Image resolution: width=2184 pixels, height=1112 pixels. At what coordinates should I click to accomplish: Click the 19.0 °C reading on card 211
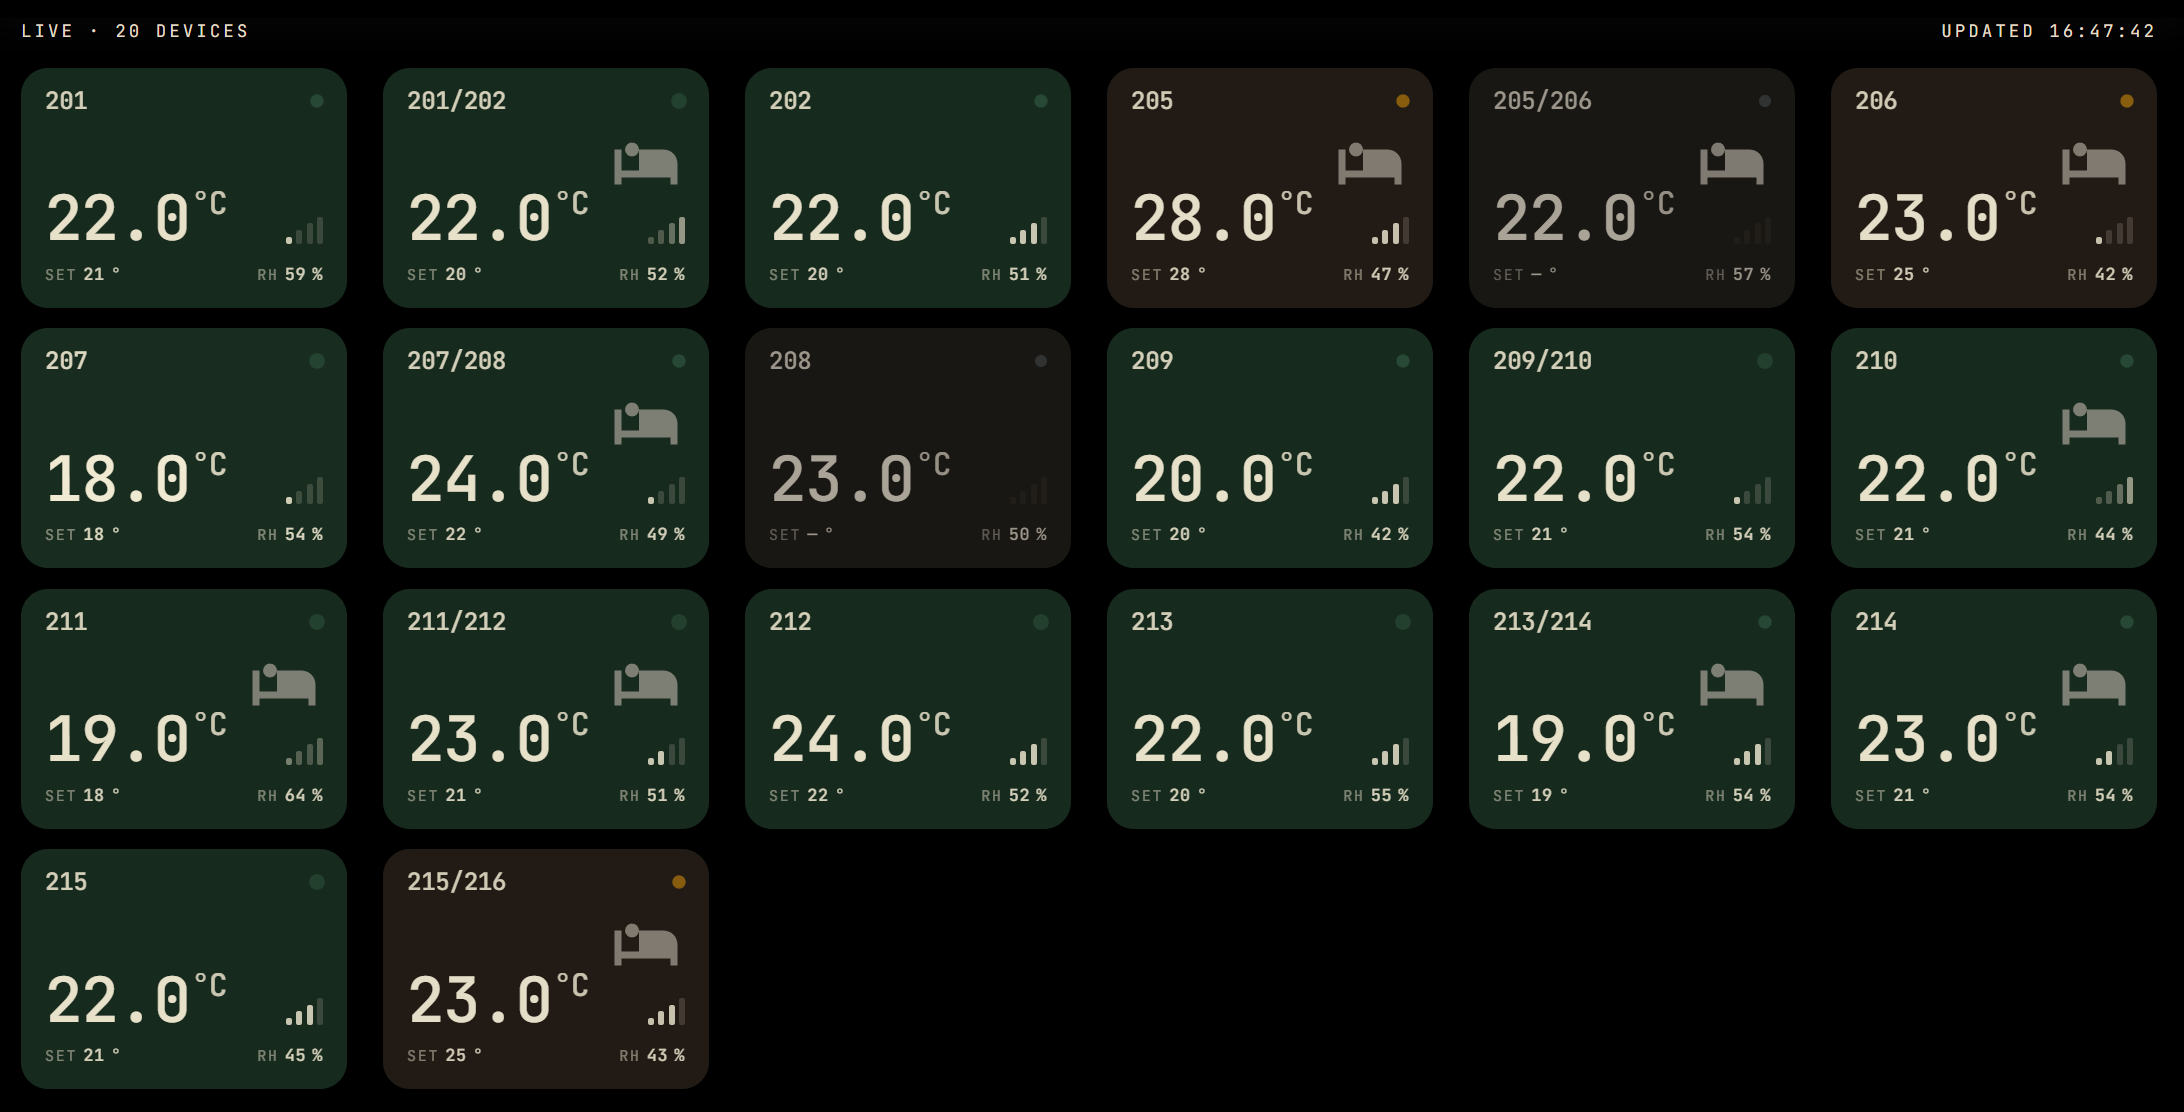click(x=136, y=739)
